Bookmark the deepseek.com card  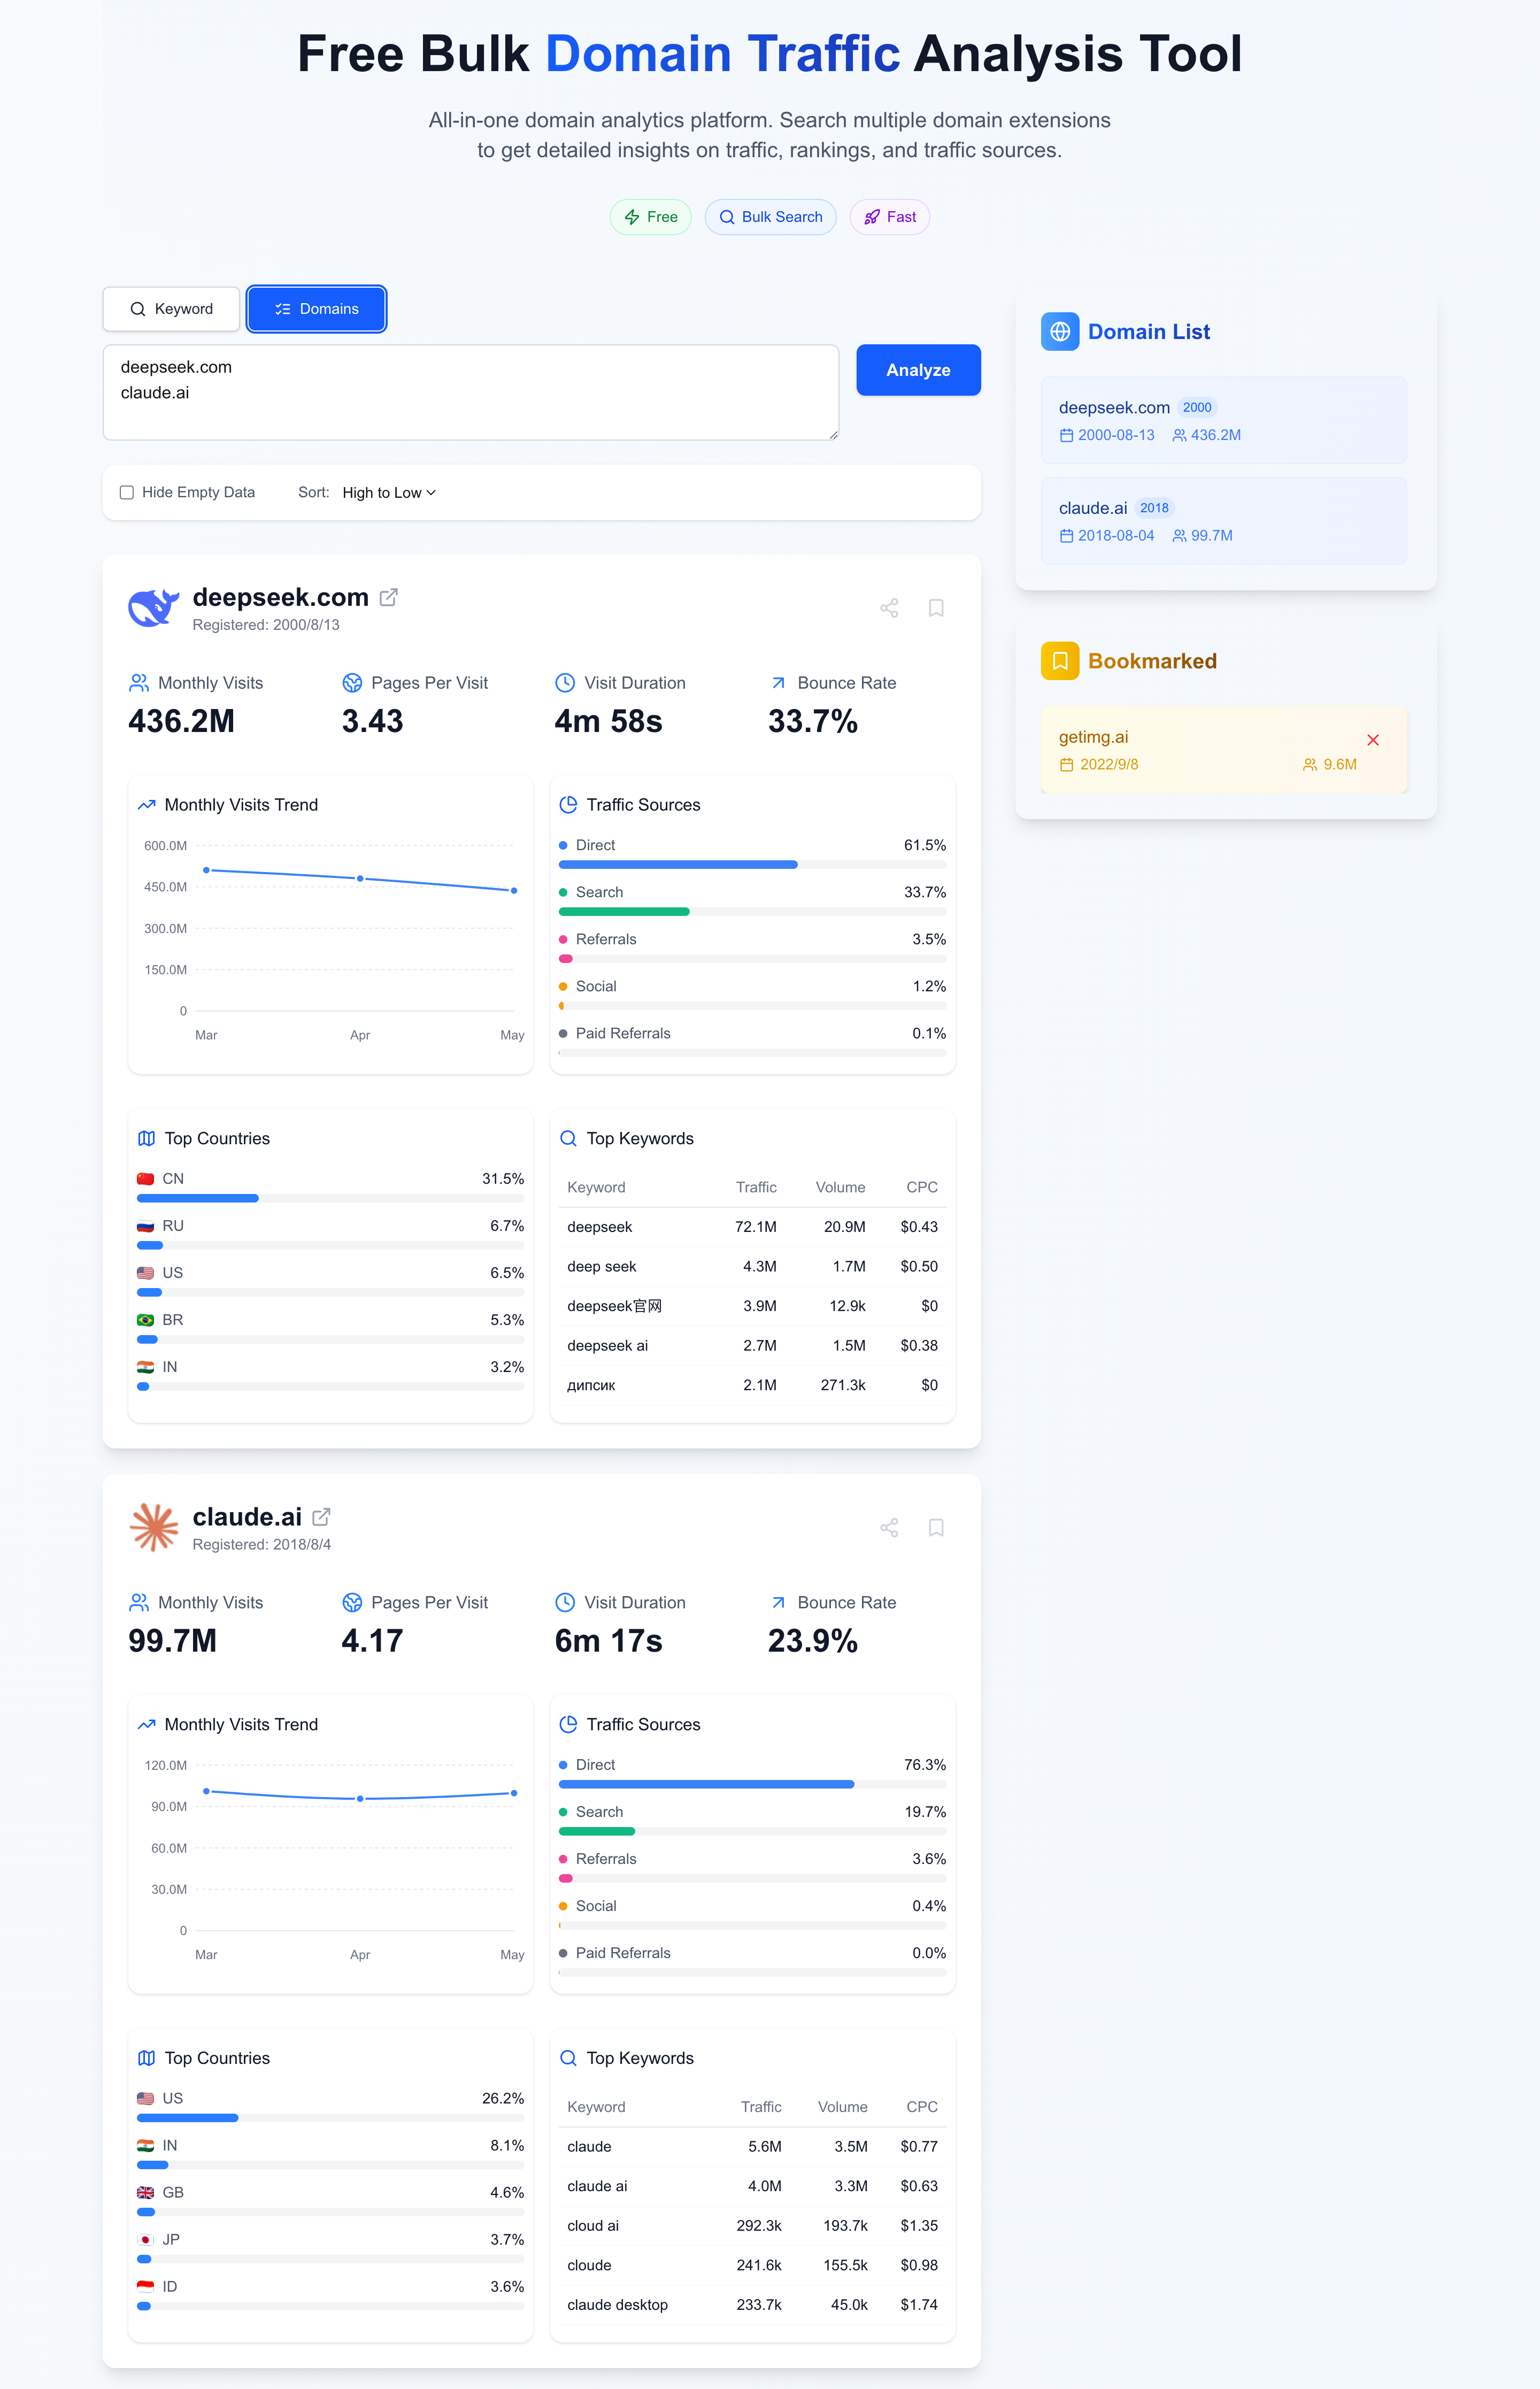pyautogui.click(x=936, y=608)
